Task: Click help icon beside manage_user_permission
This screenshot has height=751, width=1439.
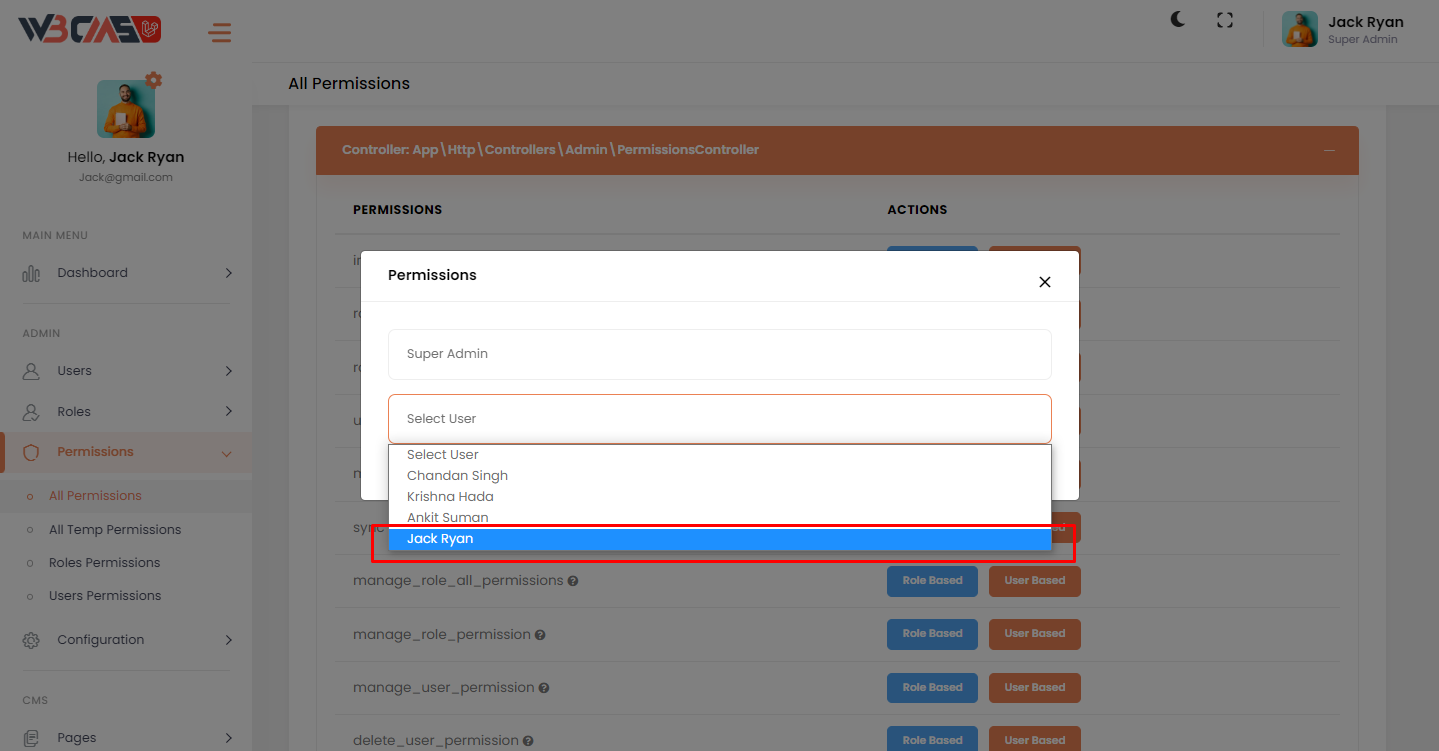Action: (x=544, y=688)
